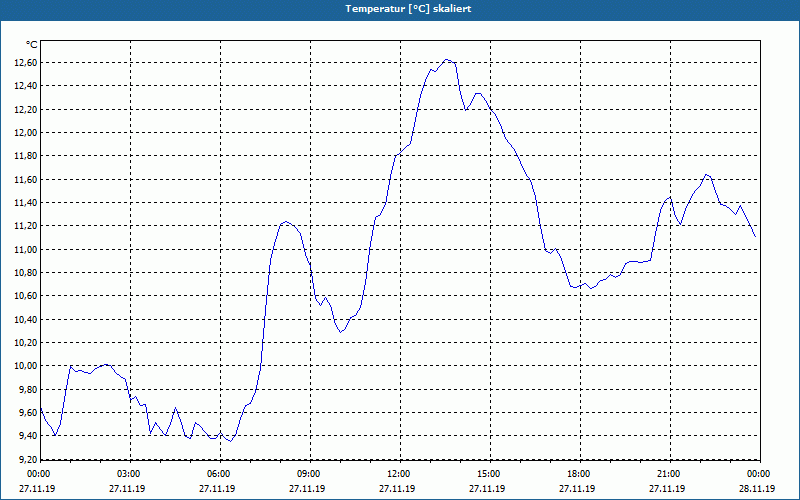Select the 18:00 time label
Screen dimensions: 800x500
[577, 474]
